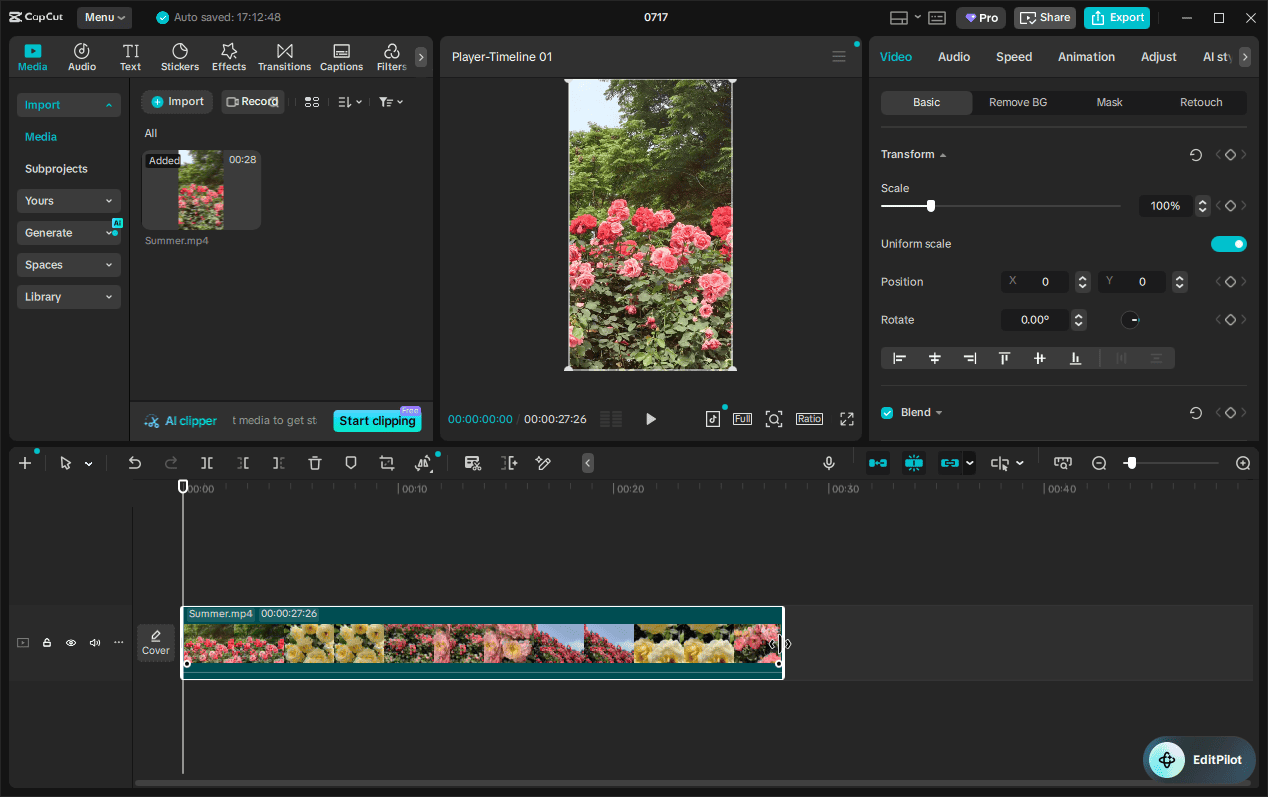The height and width of the screenshot is (797, 1268).
Task: Open the Transitions panel
Action: [284, 57]
